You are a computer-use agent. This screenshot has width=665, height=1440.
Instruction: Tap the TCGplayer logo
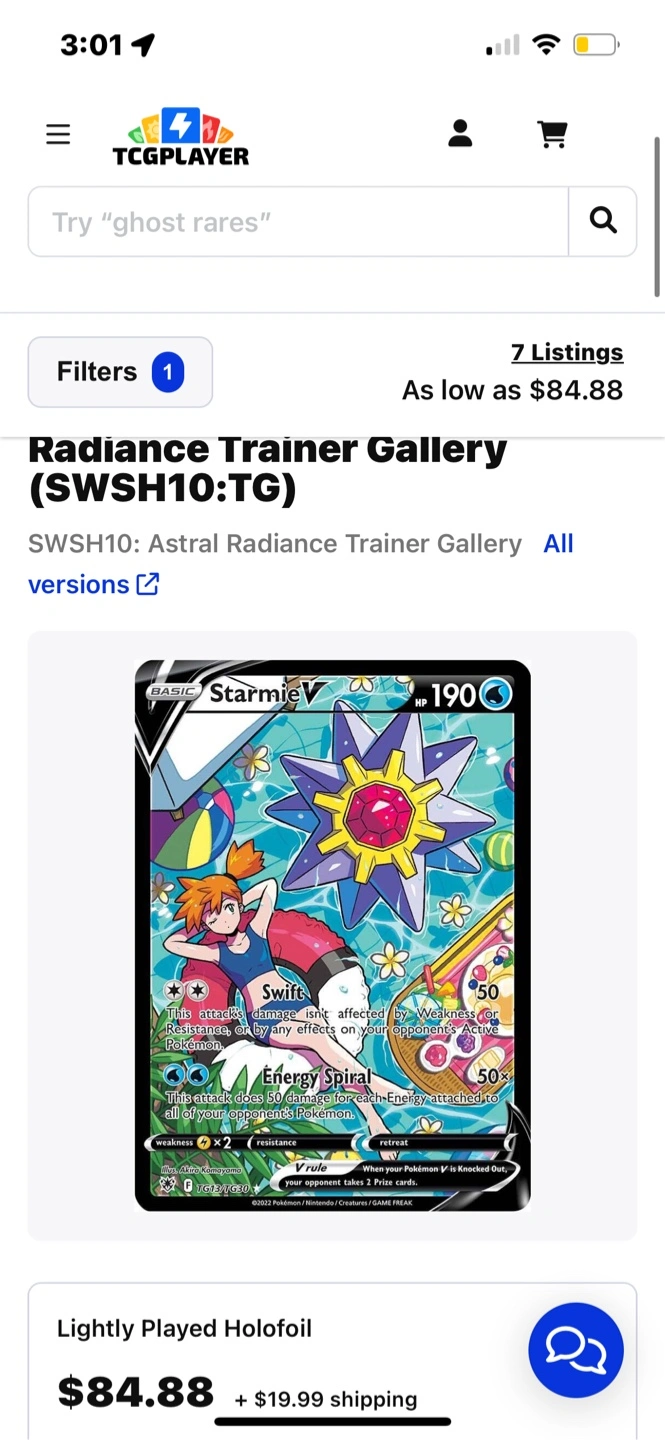click(x=181, y=136)
